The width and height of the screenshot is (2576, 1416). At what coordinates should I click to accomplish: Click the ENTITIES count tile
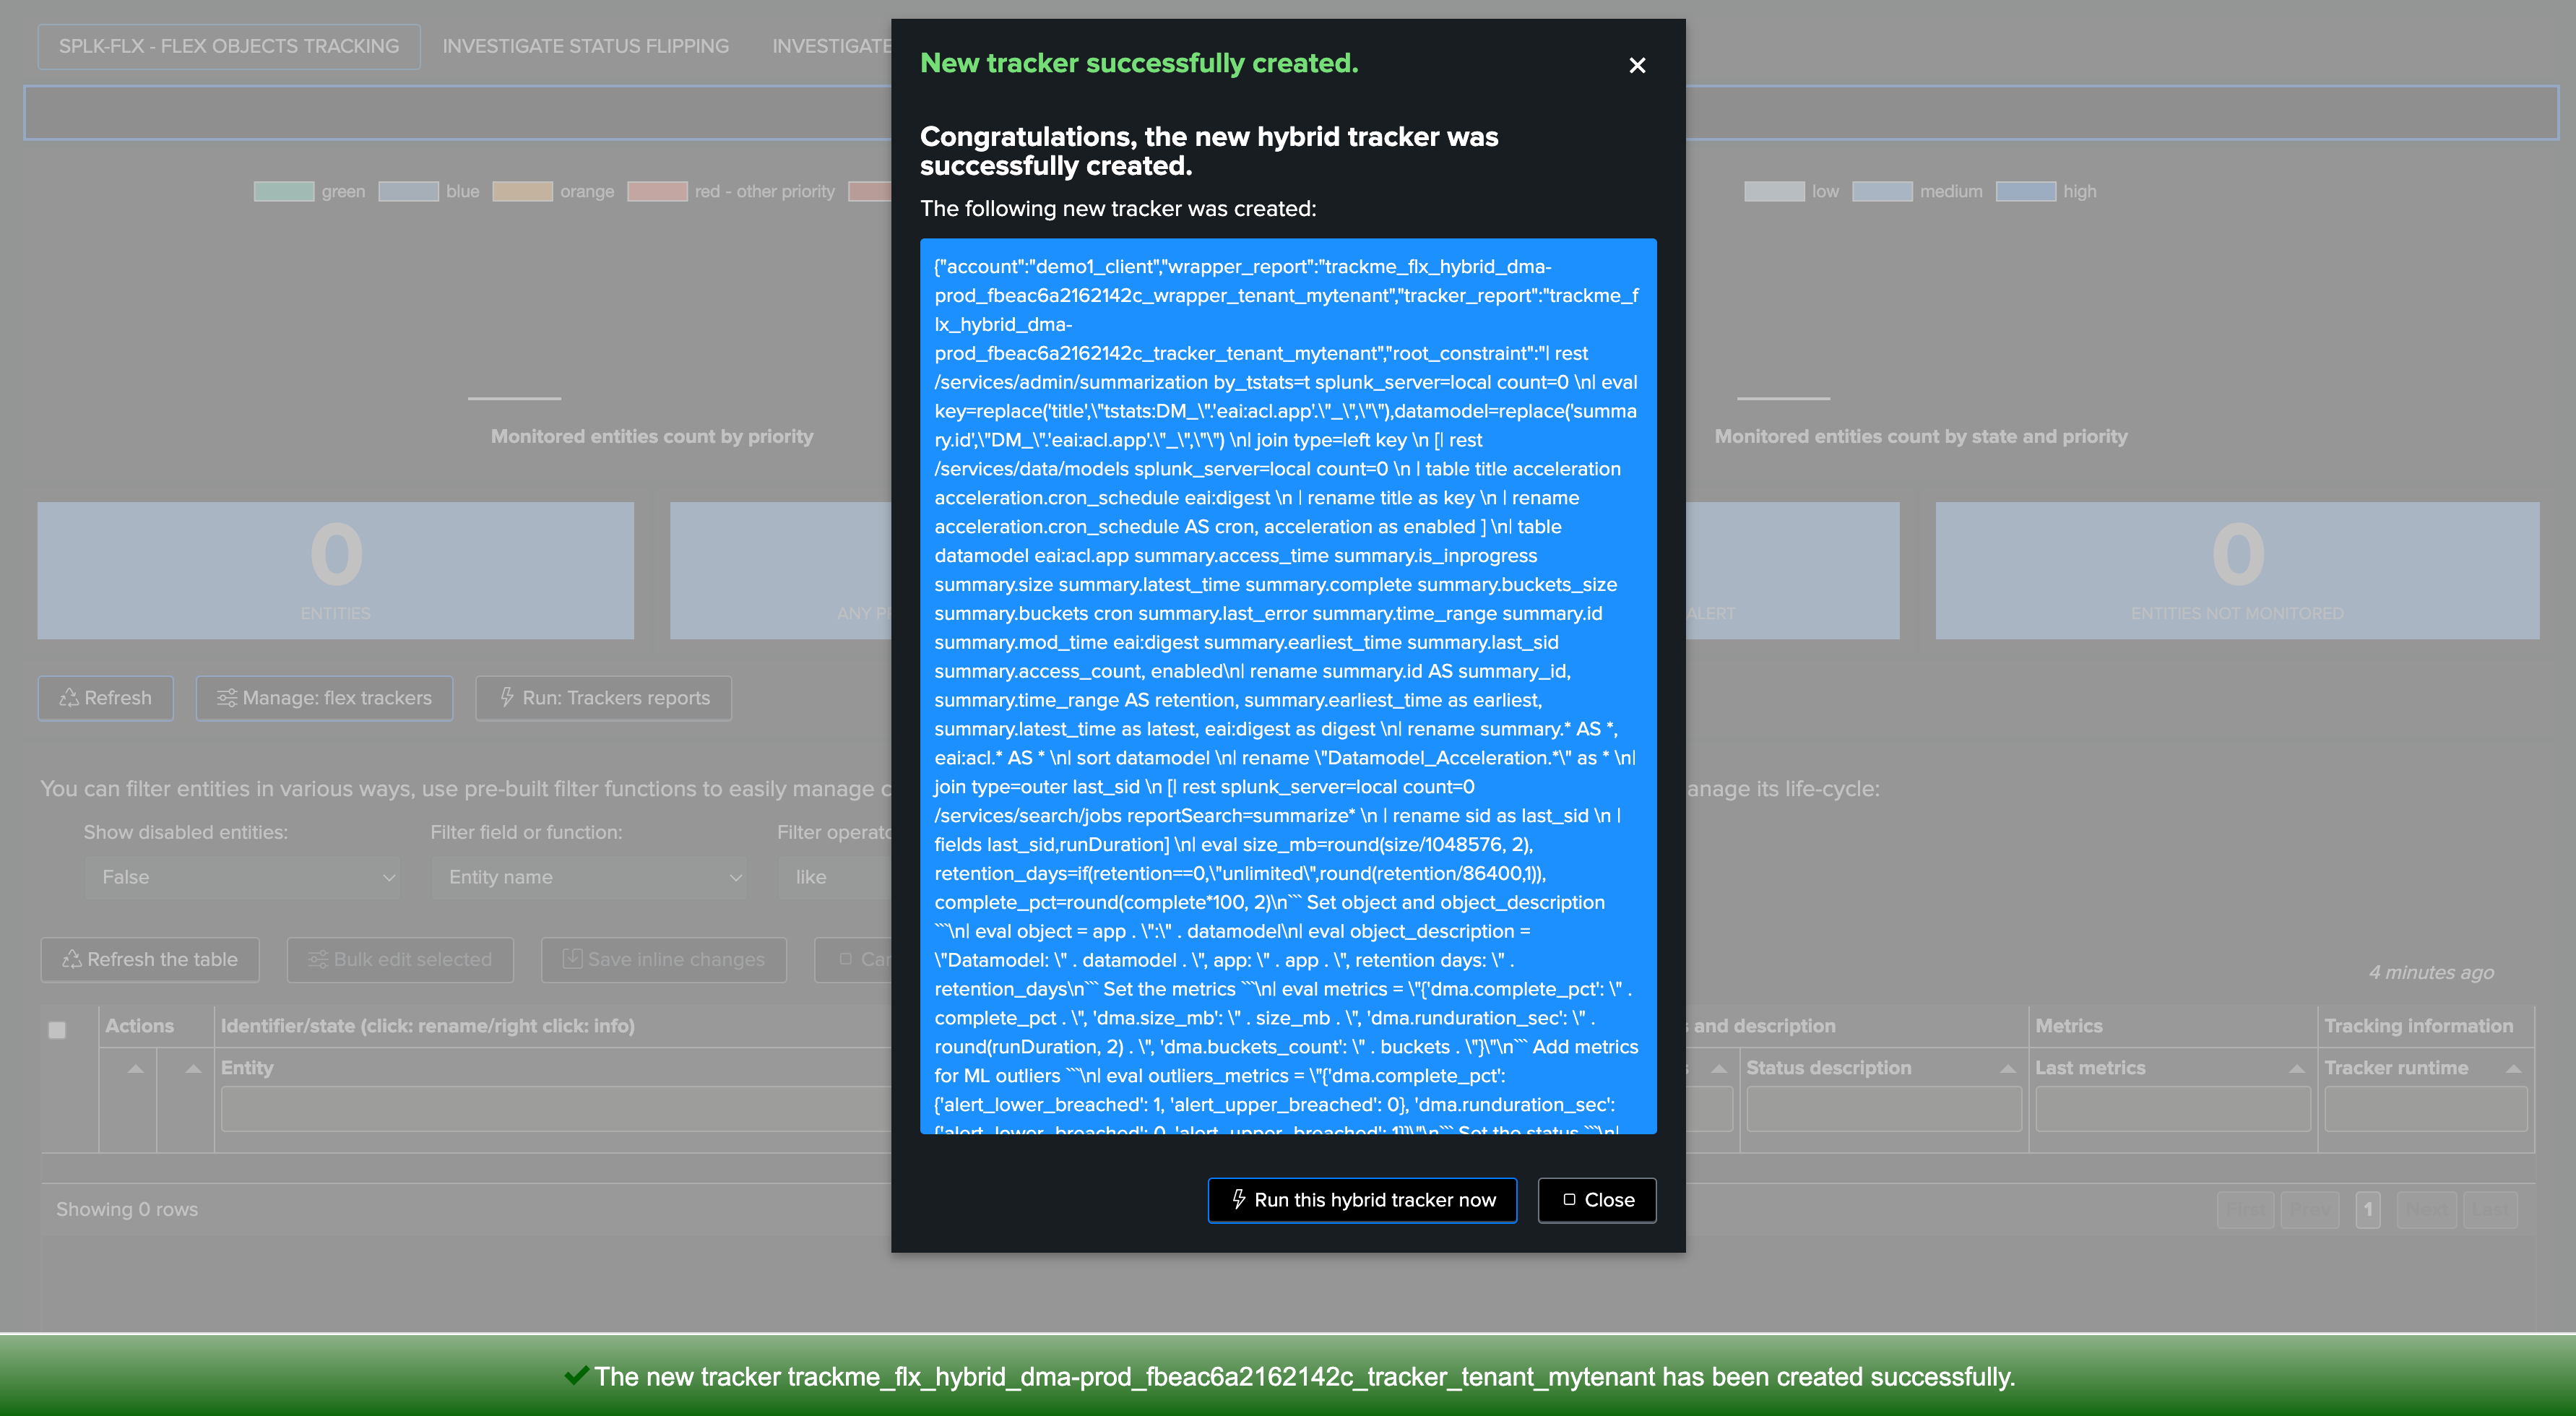click(336, 570)
